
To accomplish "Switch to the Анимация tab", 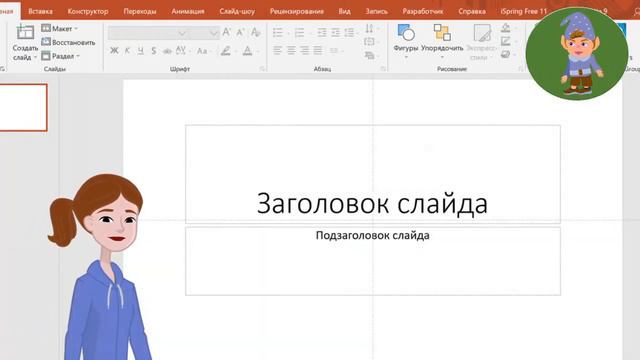I will (188, 11).
